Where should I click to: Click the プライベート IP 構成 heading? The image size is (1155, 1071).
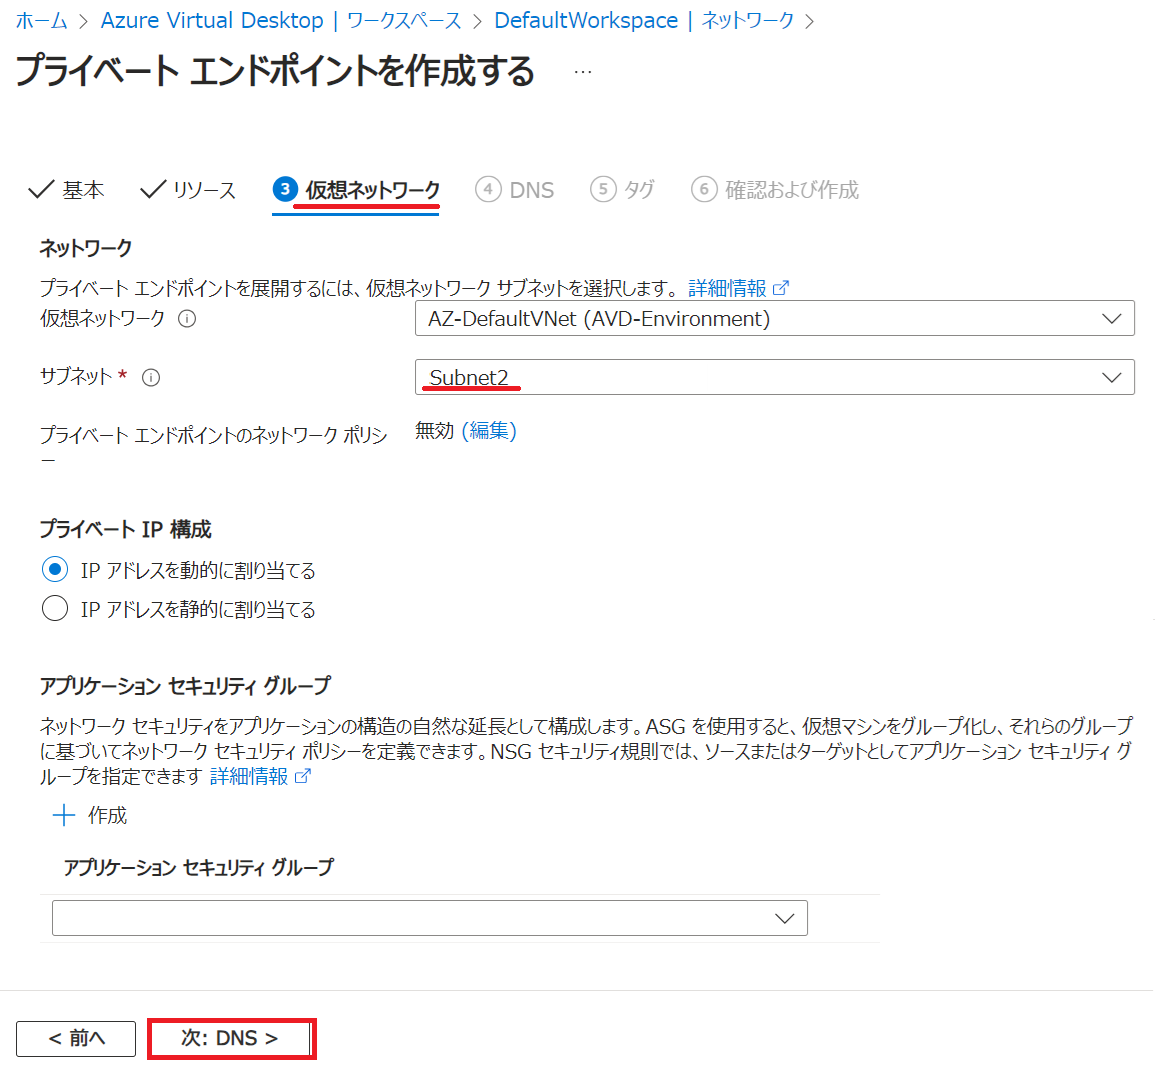coord(125,529)
